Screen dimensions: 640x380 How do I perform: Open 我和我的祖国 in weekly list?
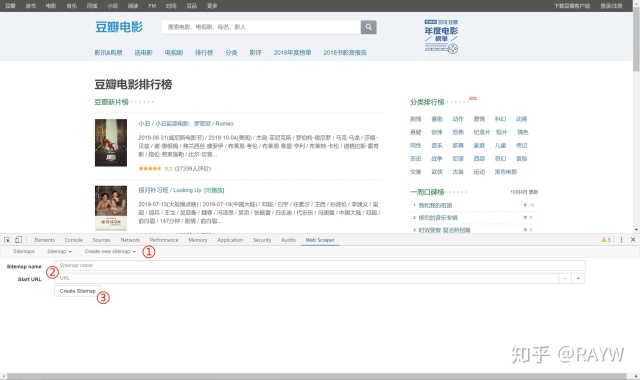[x=435, y=205]
